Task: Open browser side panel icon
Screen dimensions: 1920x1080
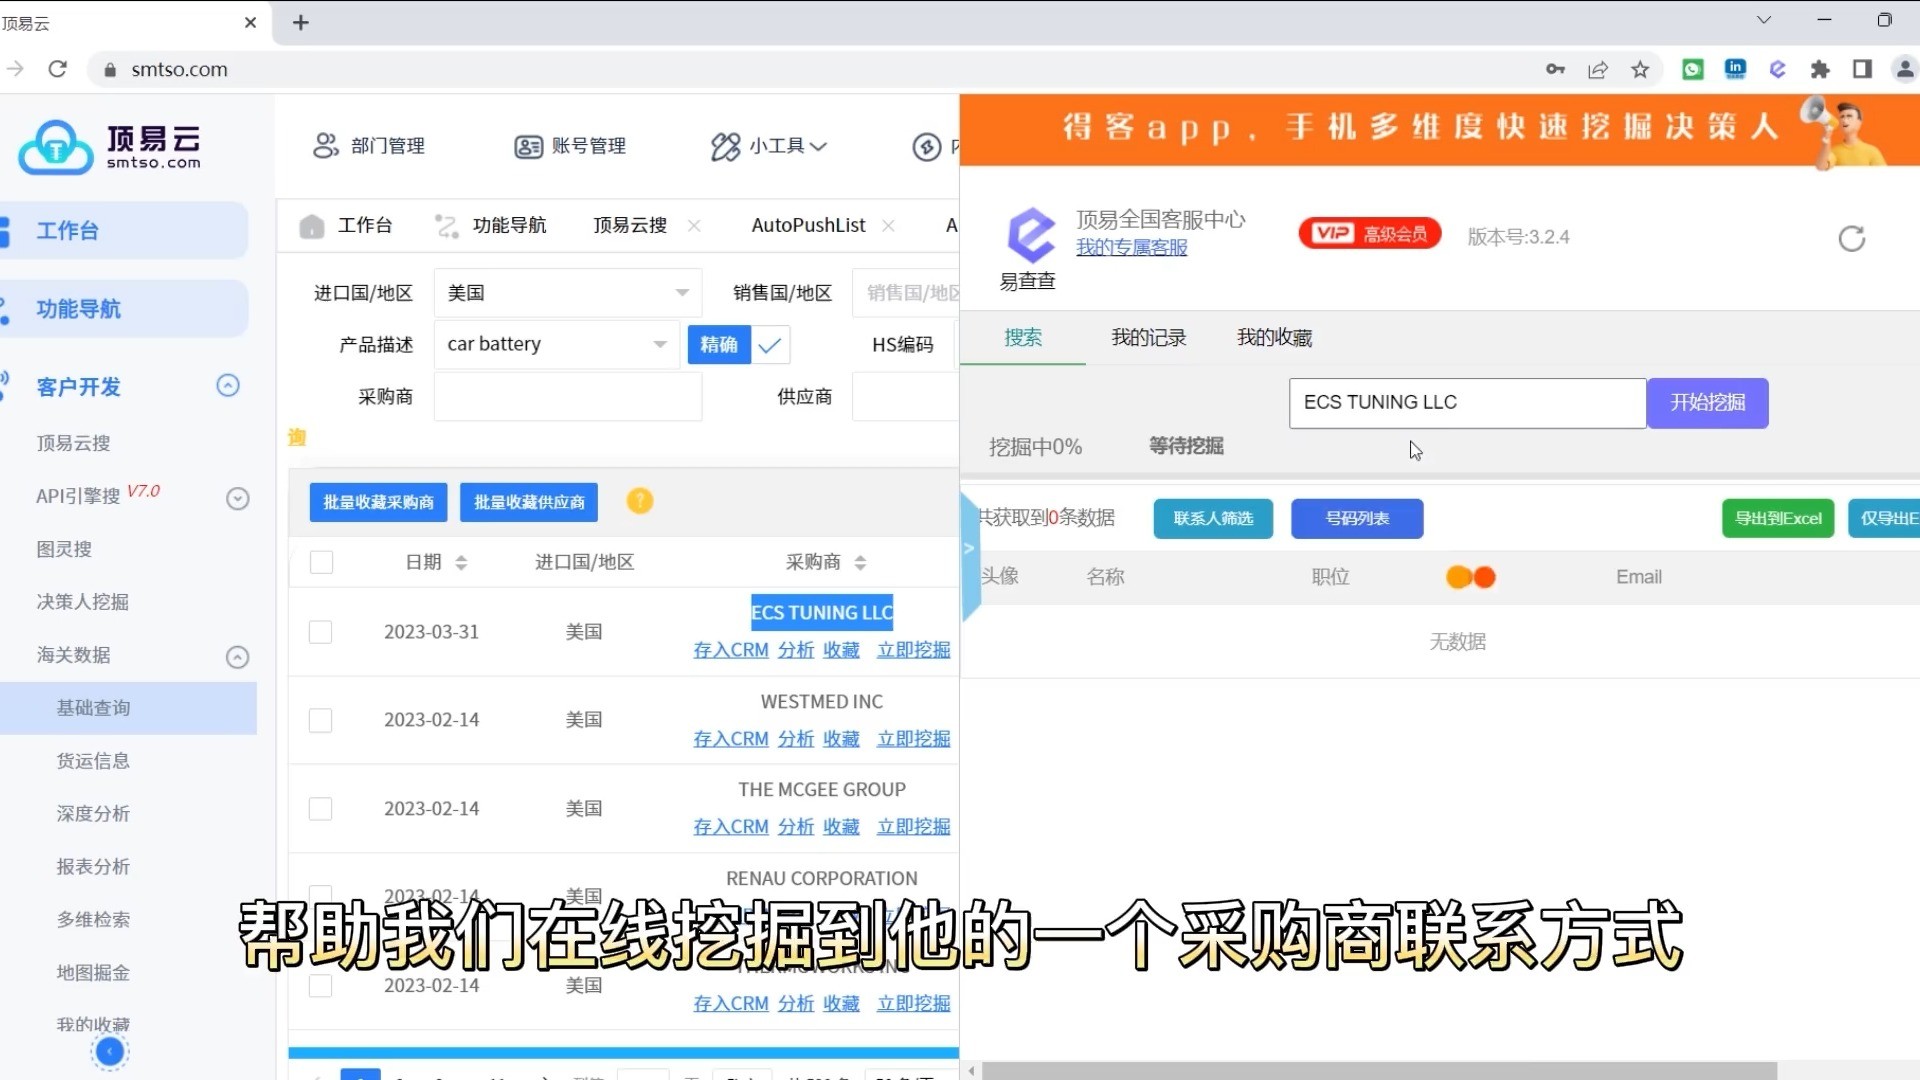Action: [1862, 69]
